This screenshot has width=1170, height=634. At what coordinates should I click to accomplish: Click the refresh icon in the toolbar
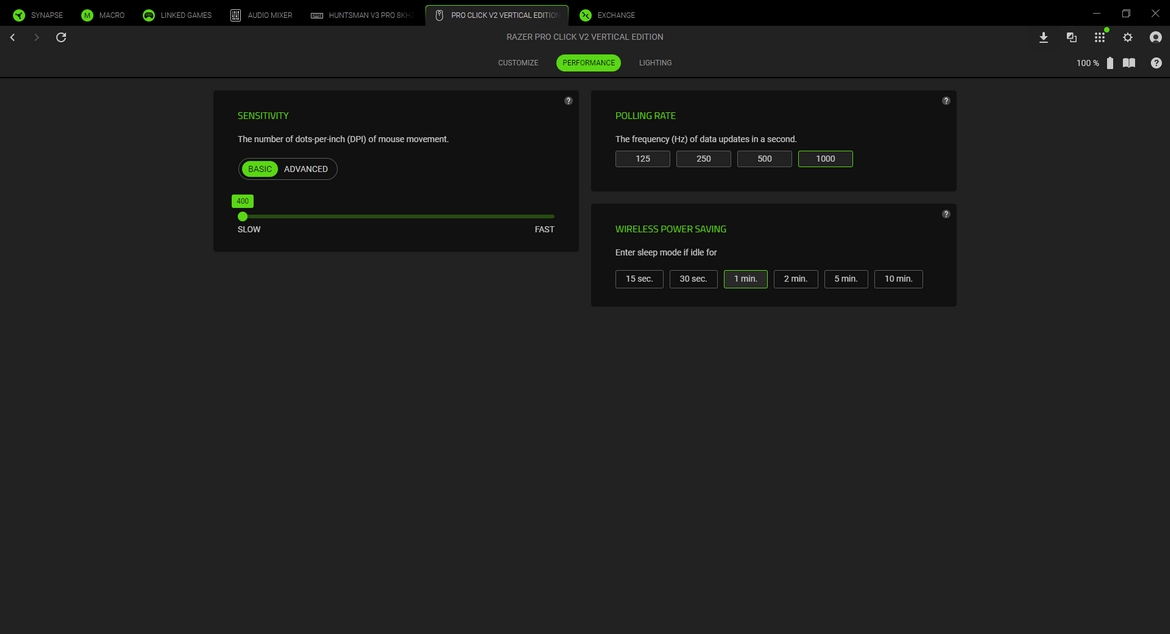pyautogui.click(x=61, y=37)
